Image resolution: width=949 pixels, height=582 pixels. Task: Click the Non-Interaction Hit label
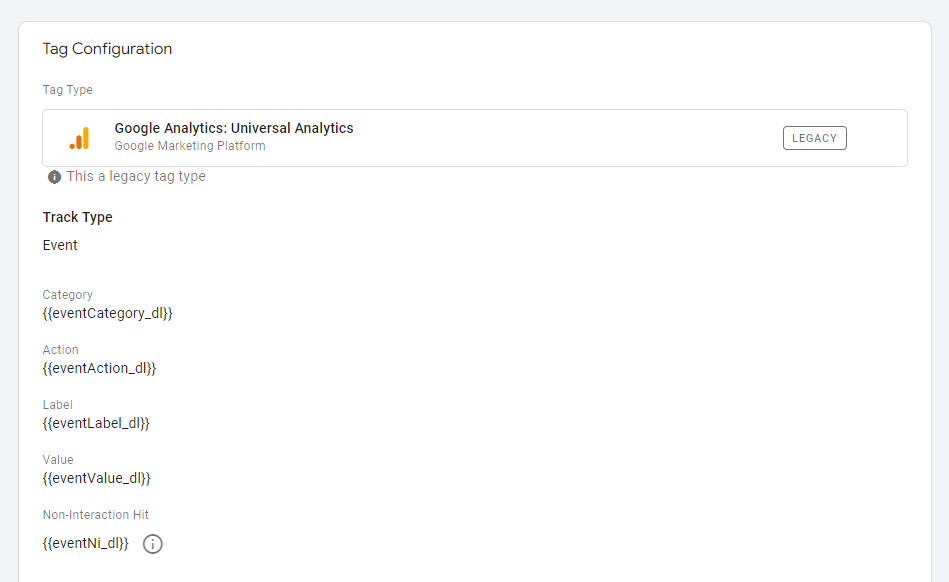[x=95, y=514]
